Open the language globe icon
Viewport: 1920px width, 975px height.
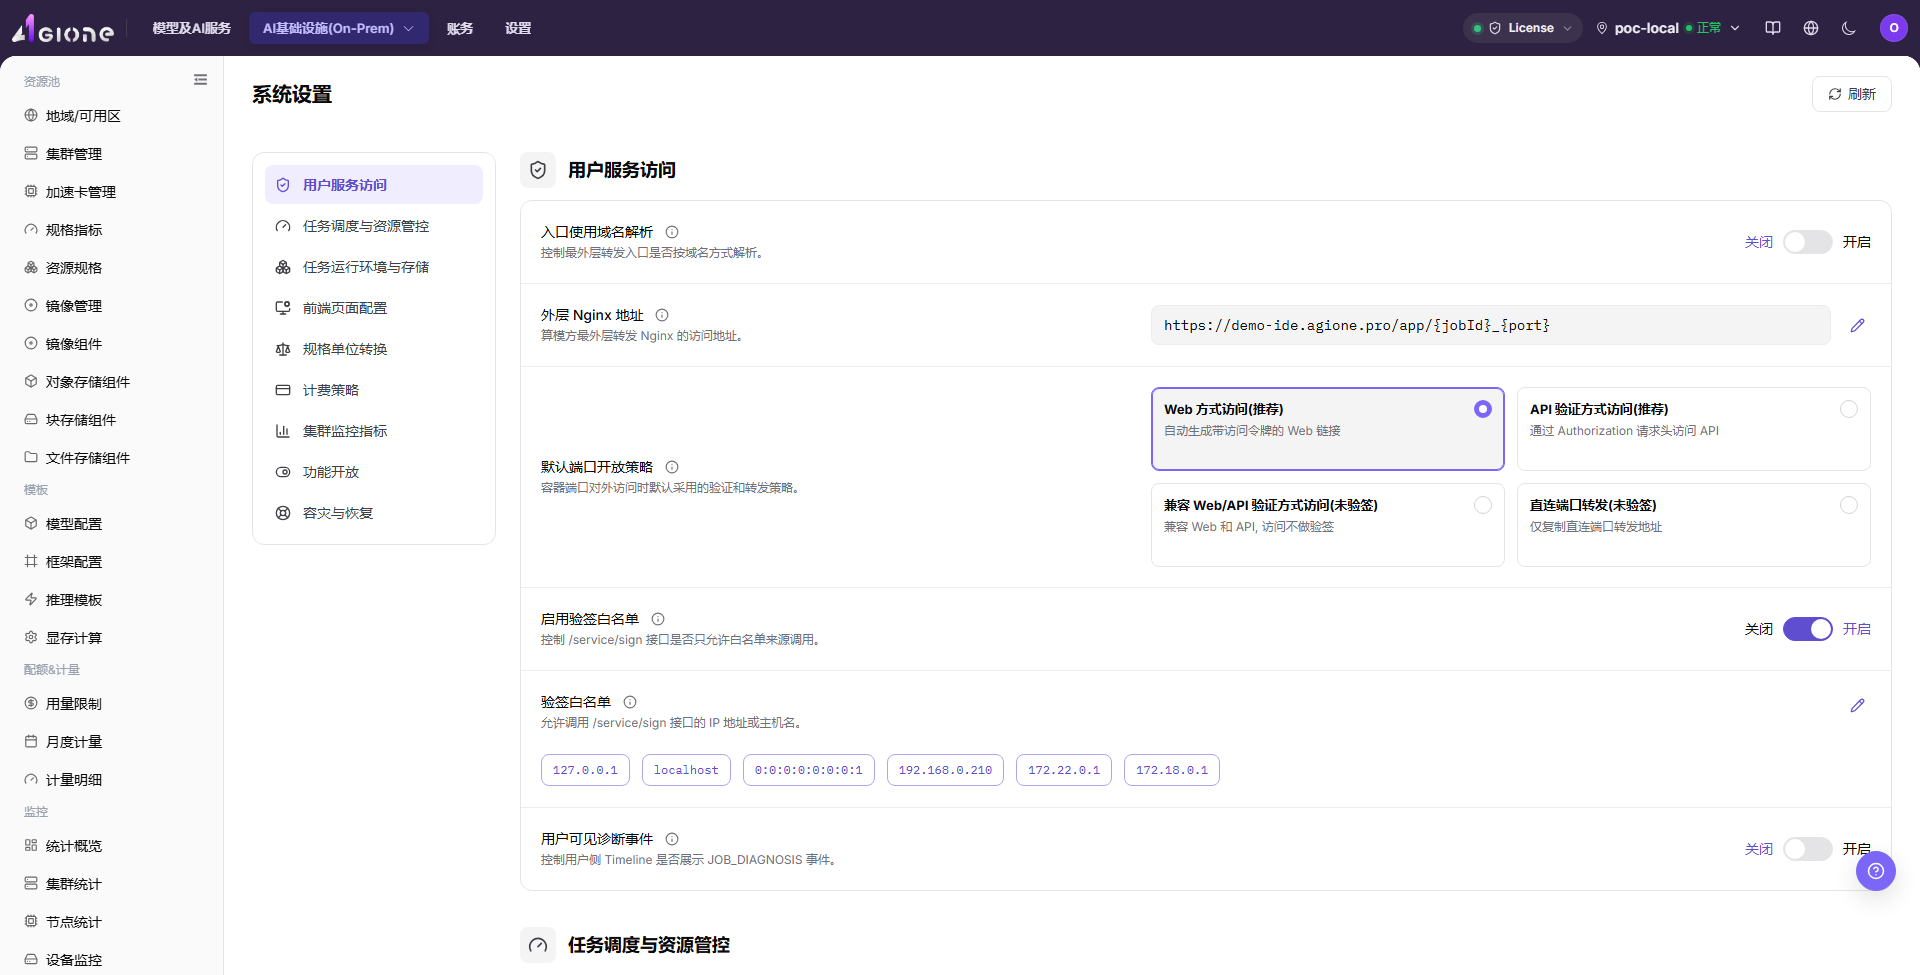(1811, 28)
